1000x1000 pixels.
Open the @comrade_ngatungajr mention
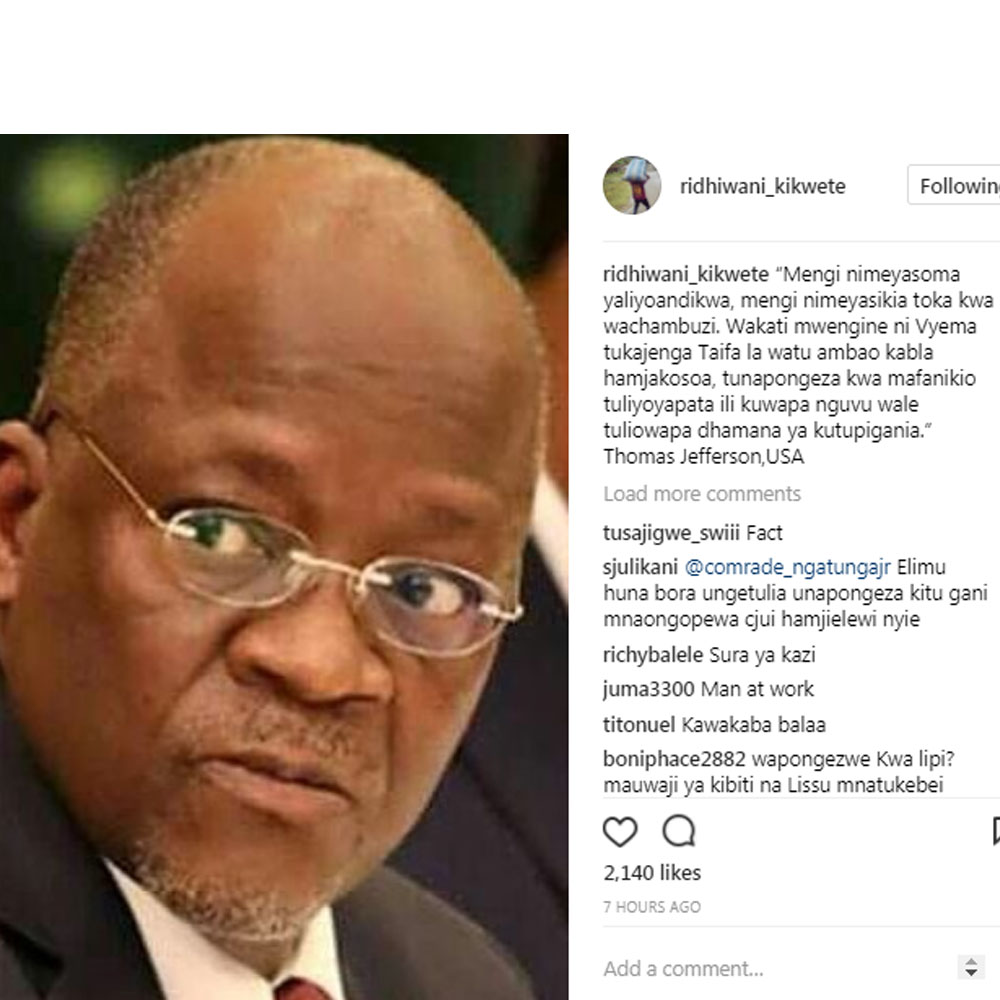(788, 567)
